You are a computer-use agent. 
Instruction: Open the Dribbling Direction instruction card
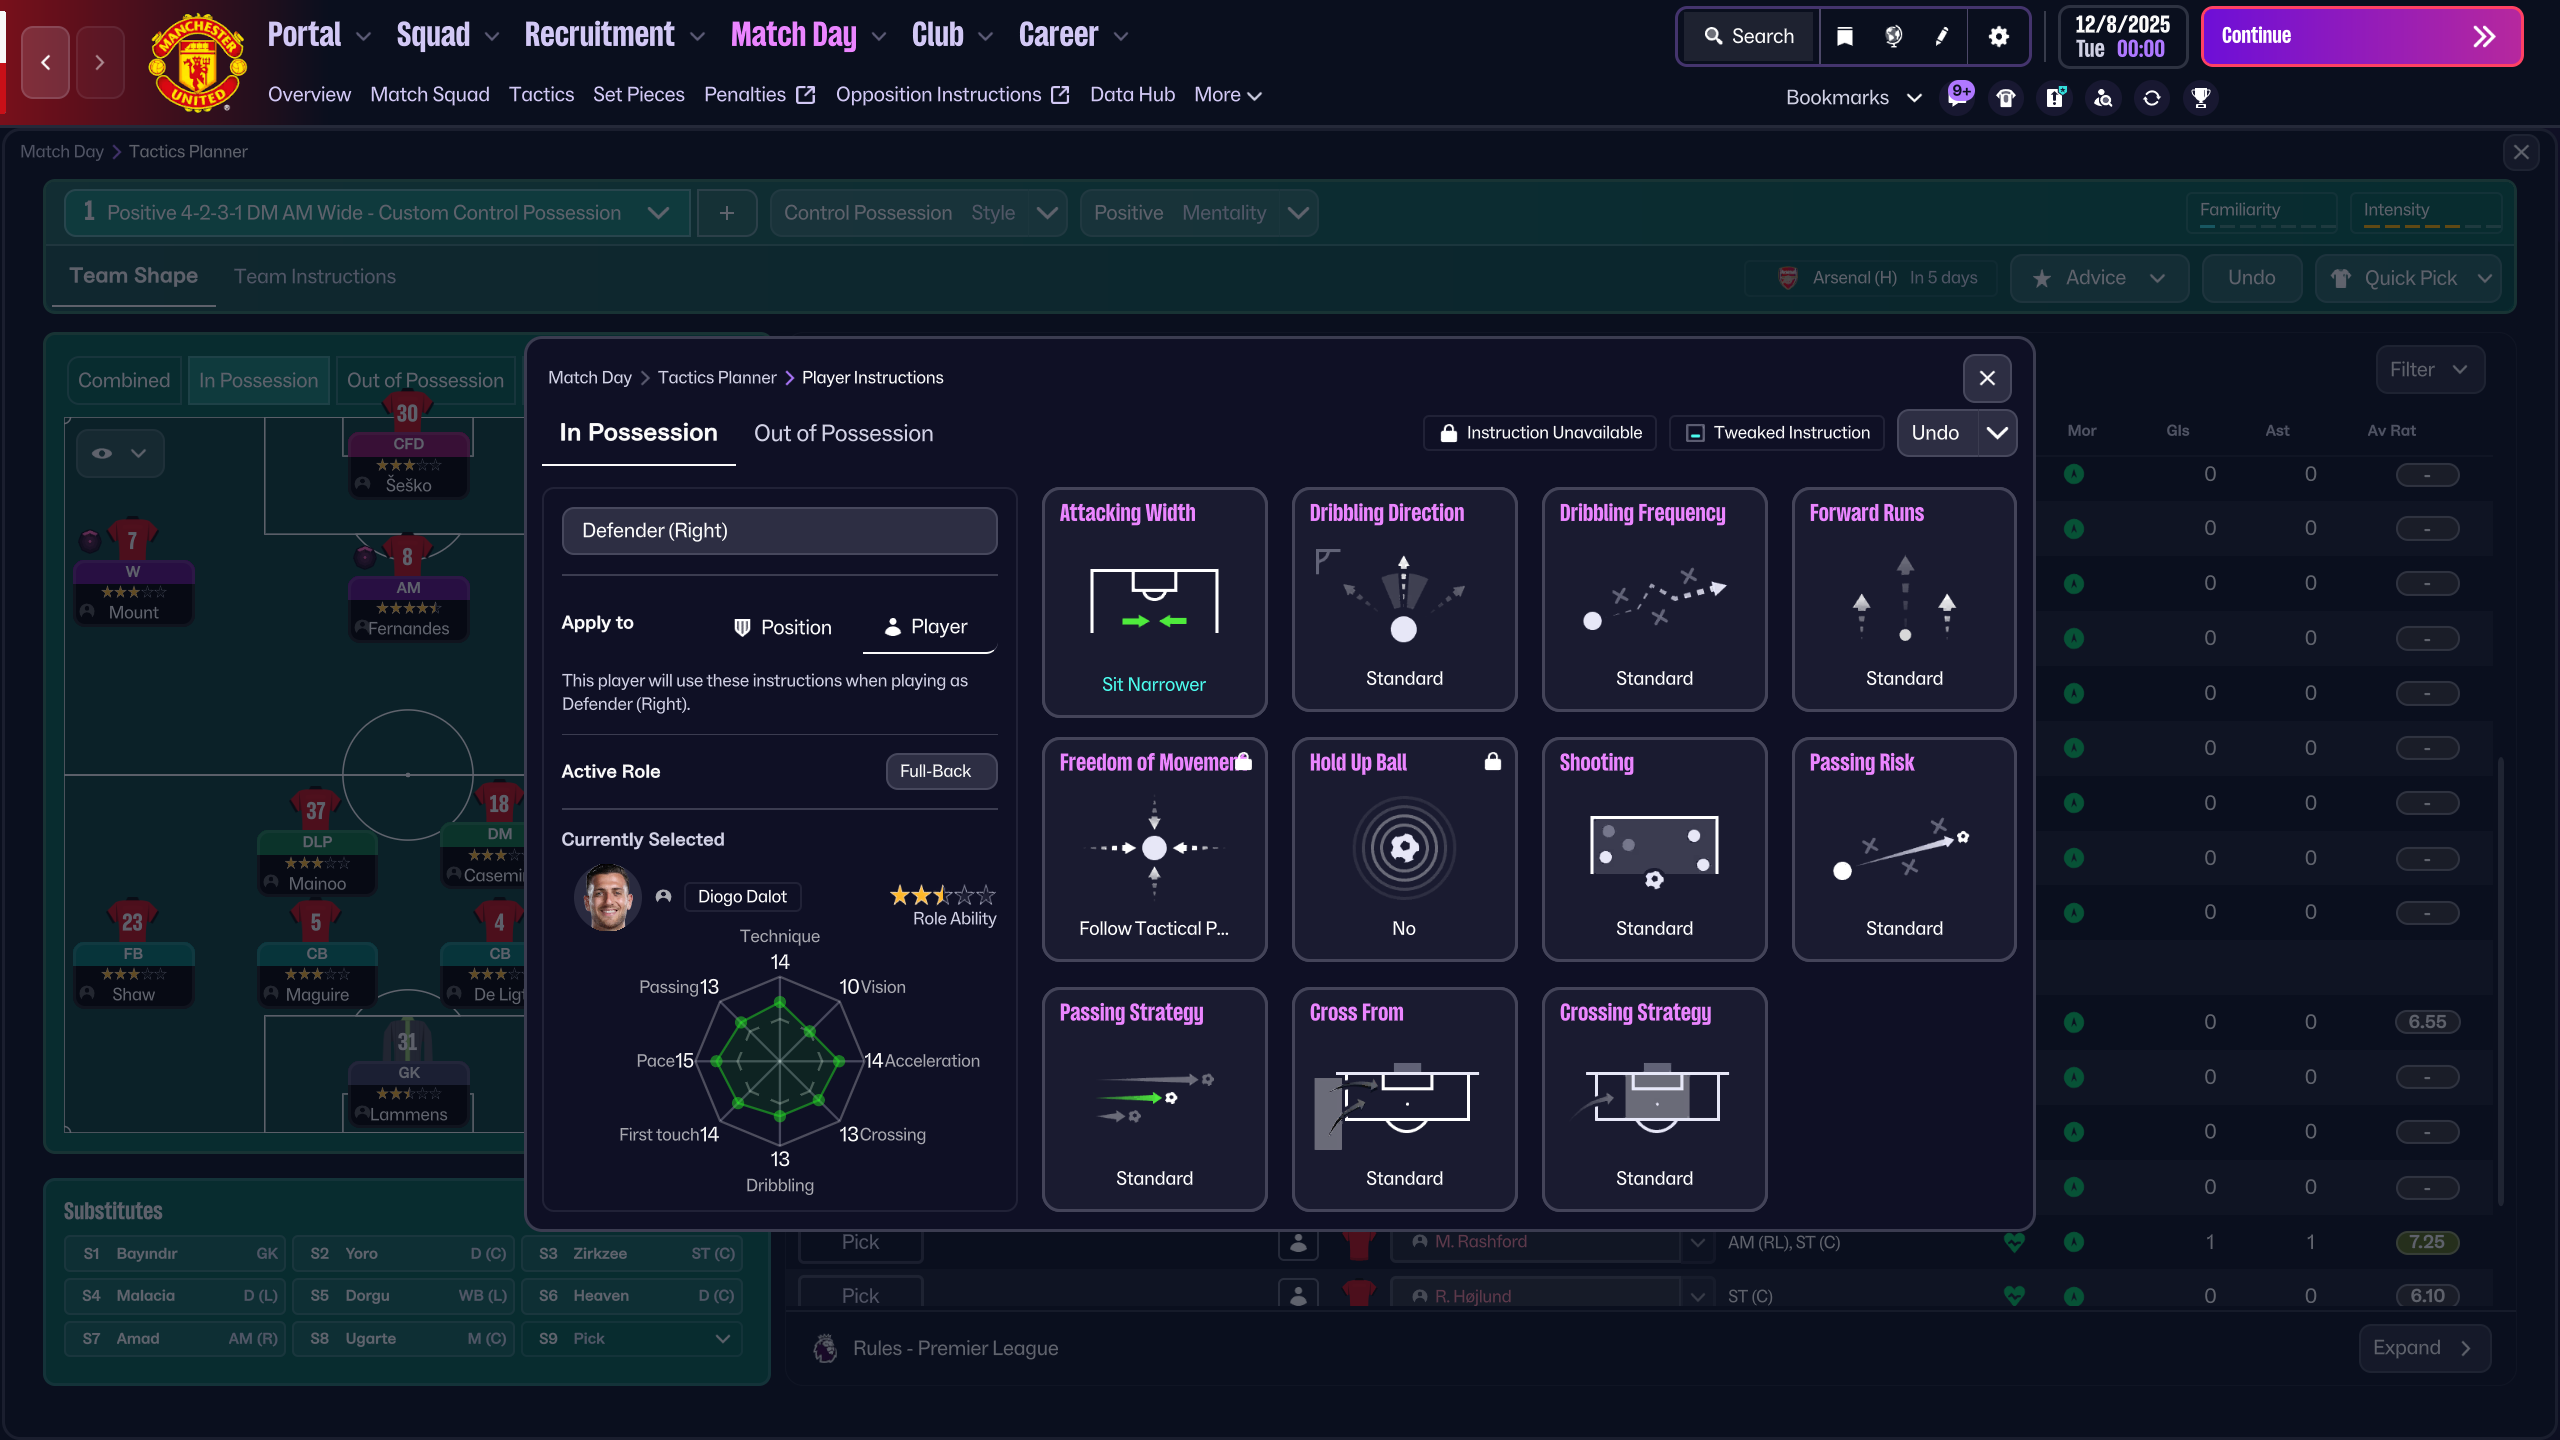coord(1404,599)
